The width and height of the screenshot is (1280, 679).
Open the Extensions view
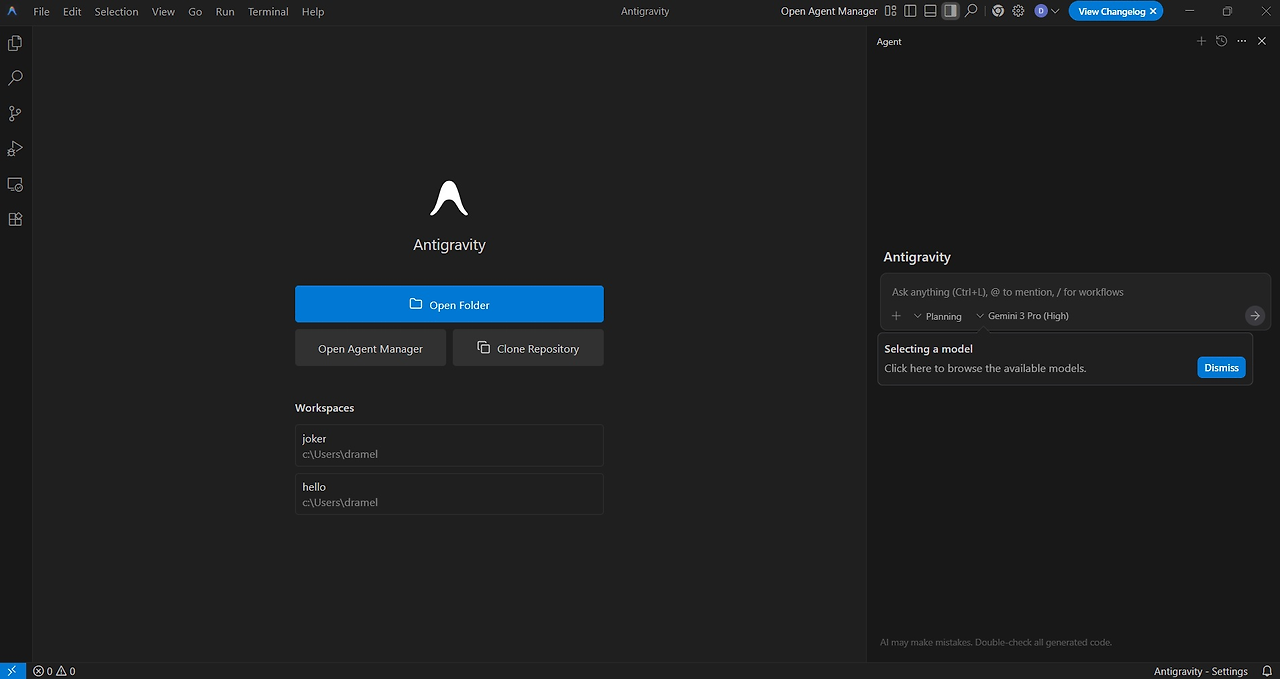coord(15,220)
